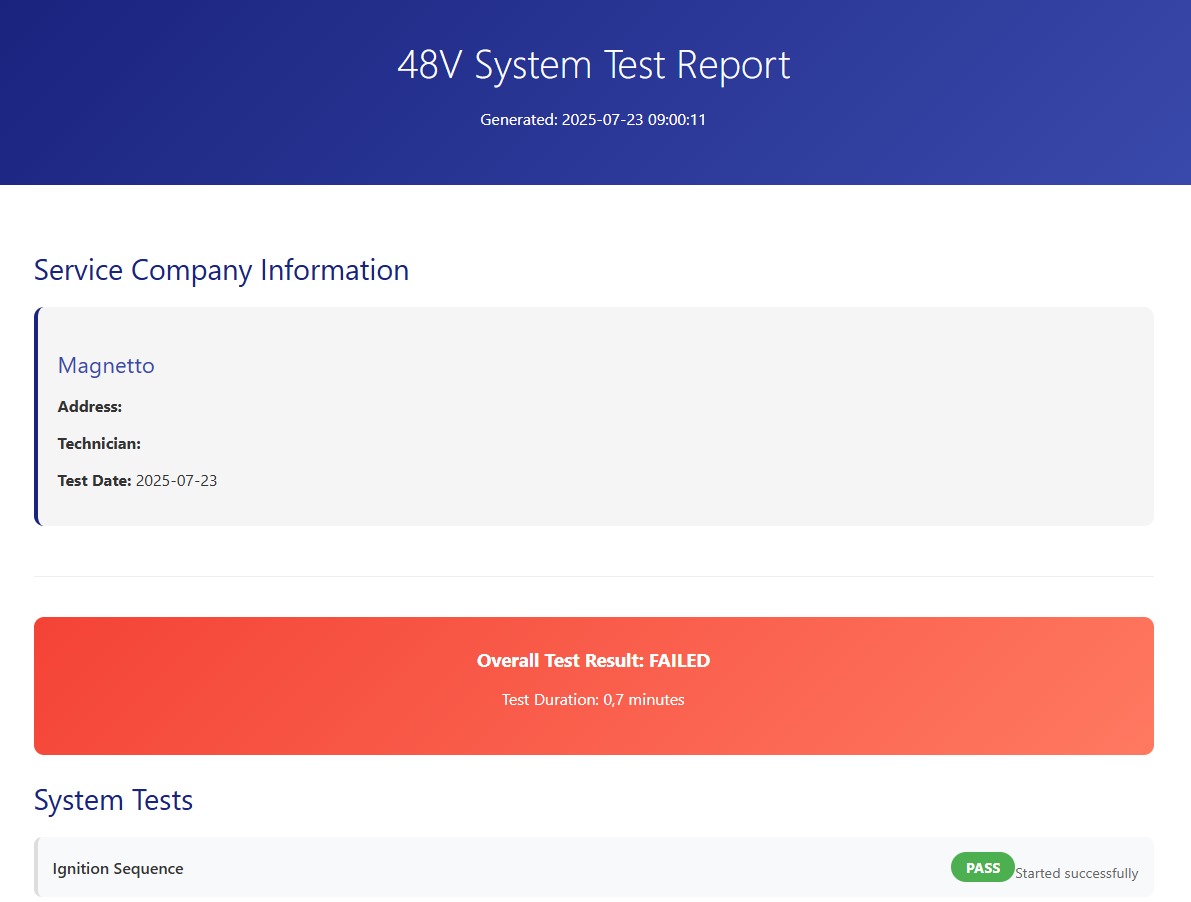The width and height of the screenshot is (1191, 902).
Task: Click the dark blue left border of company card
Action: (x=36, y=416)
